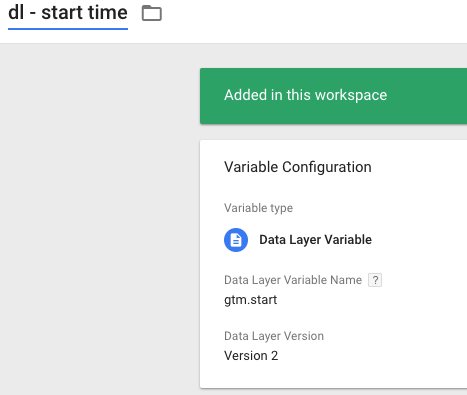Click the empty gray area left of the cards

[x=100, y=217]
